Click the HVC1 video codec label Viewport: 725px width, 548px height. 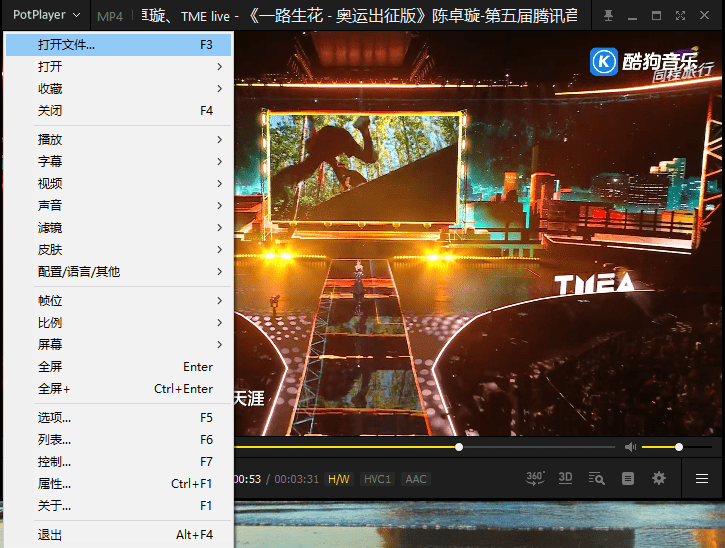[x=377, y=479]
